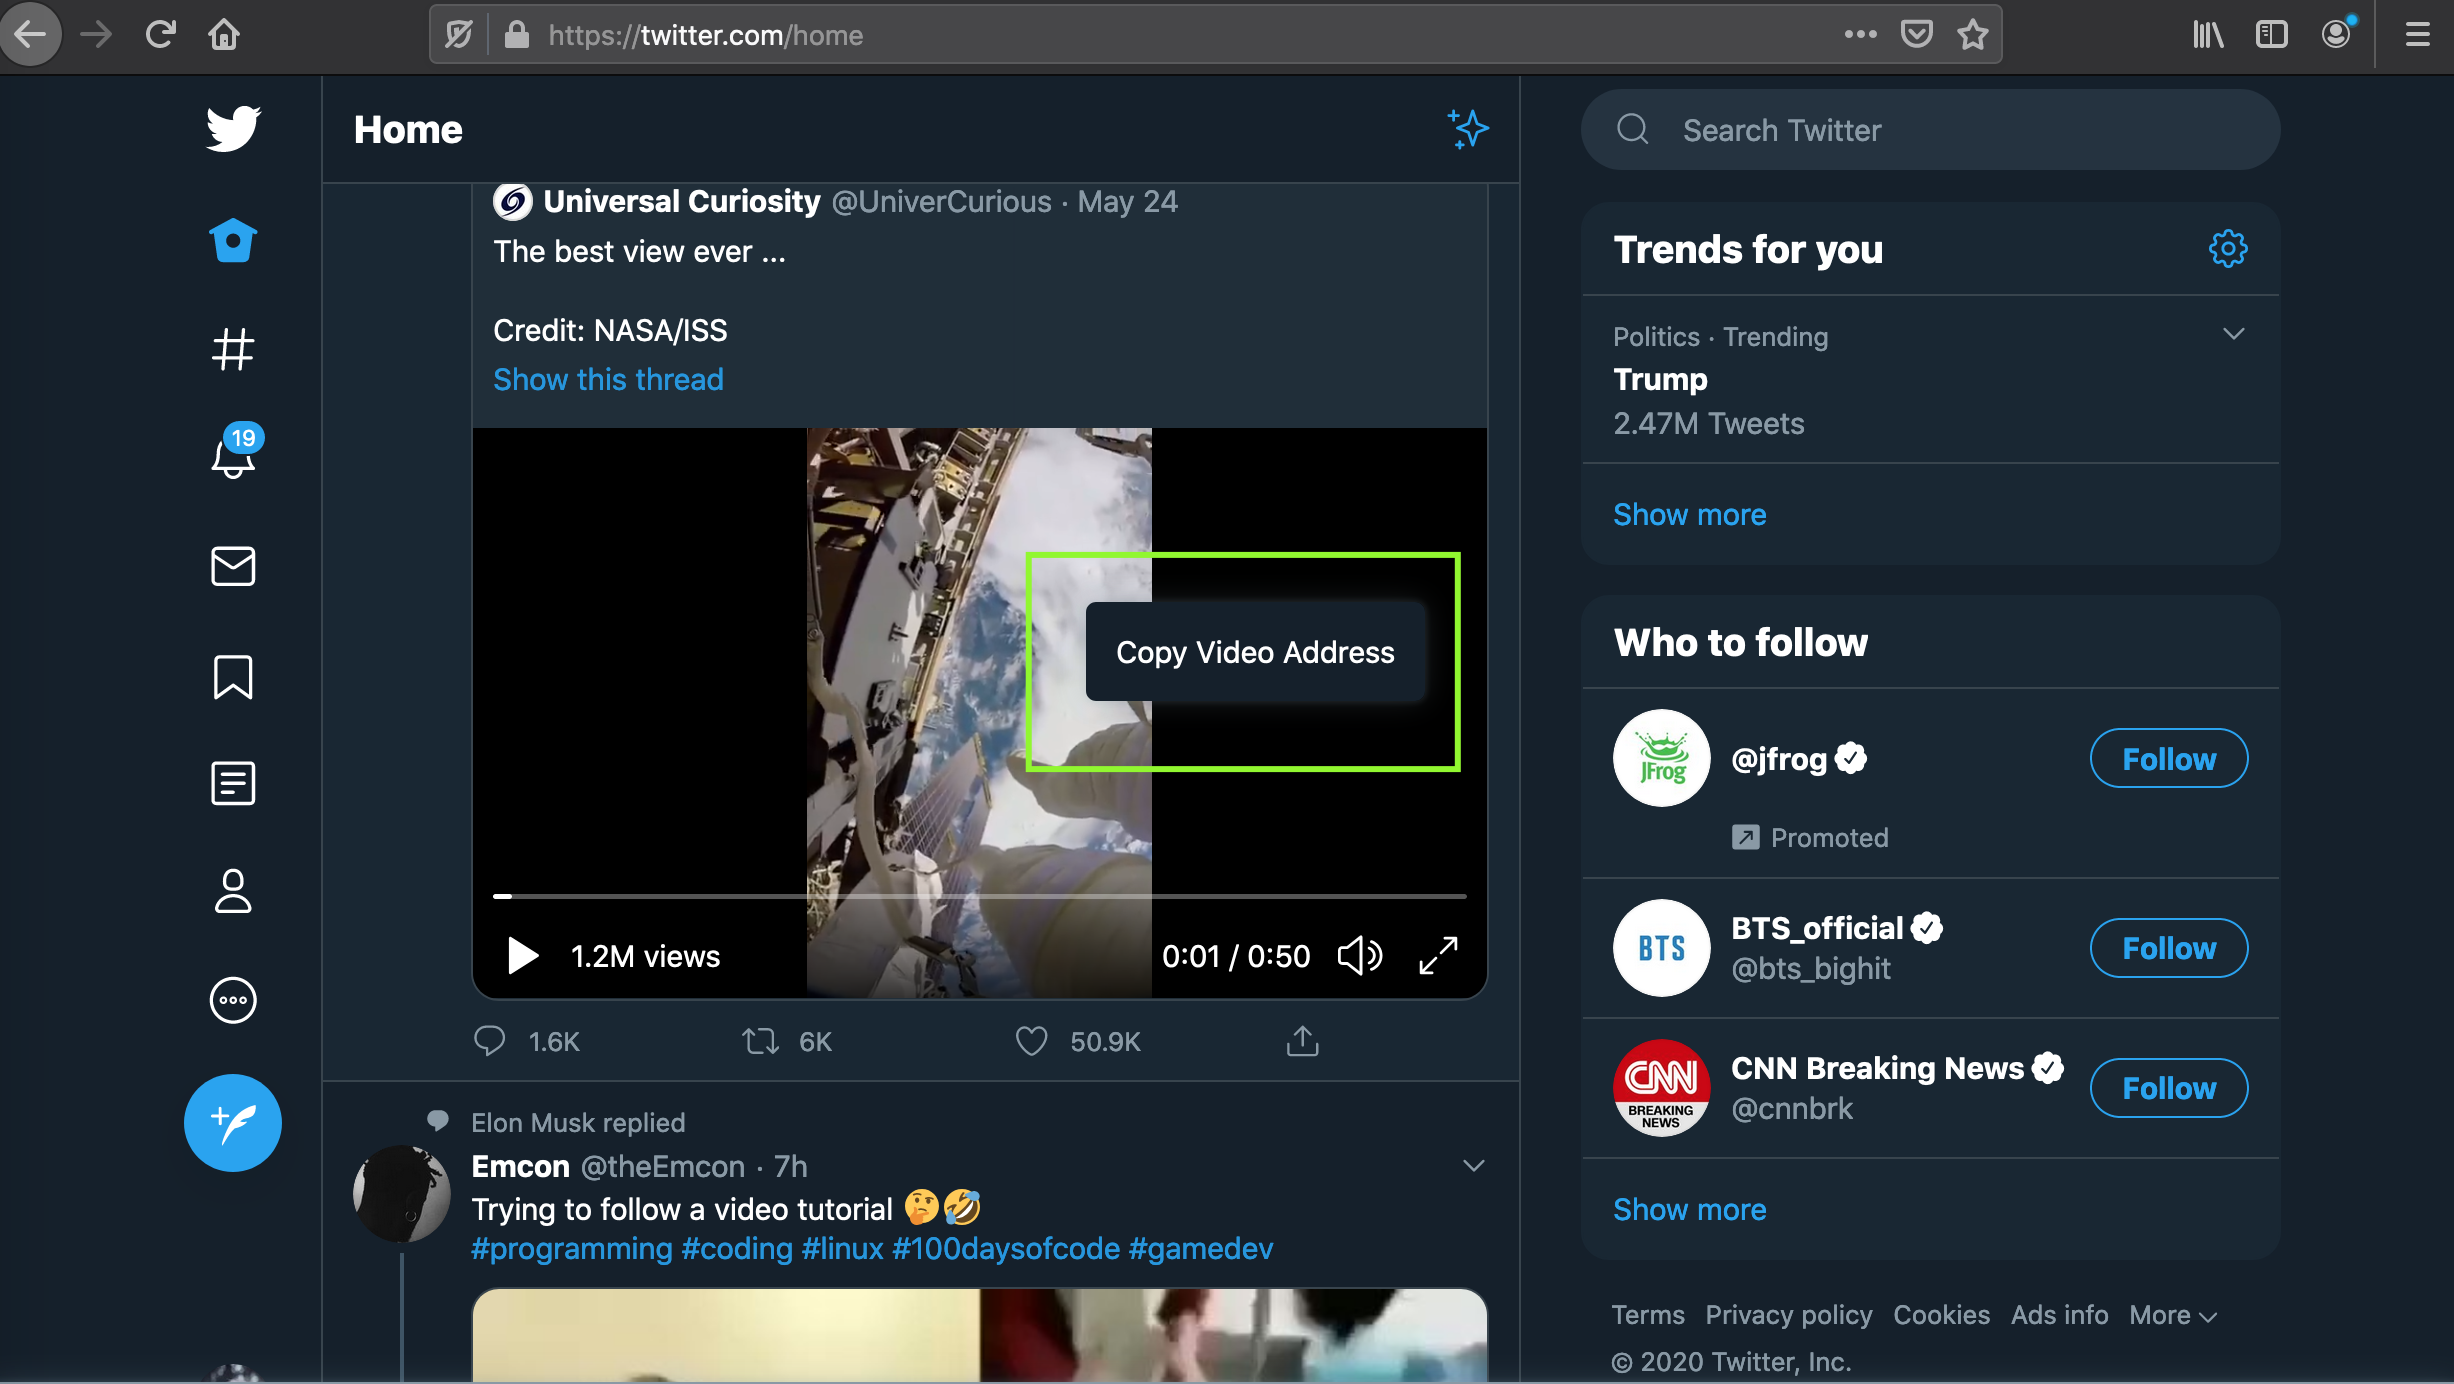
Task: Seek using the video progress bar
Action: [978, 895]
